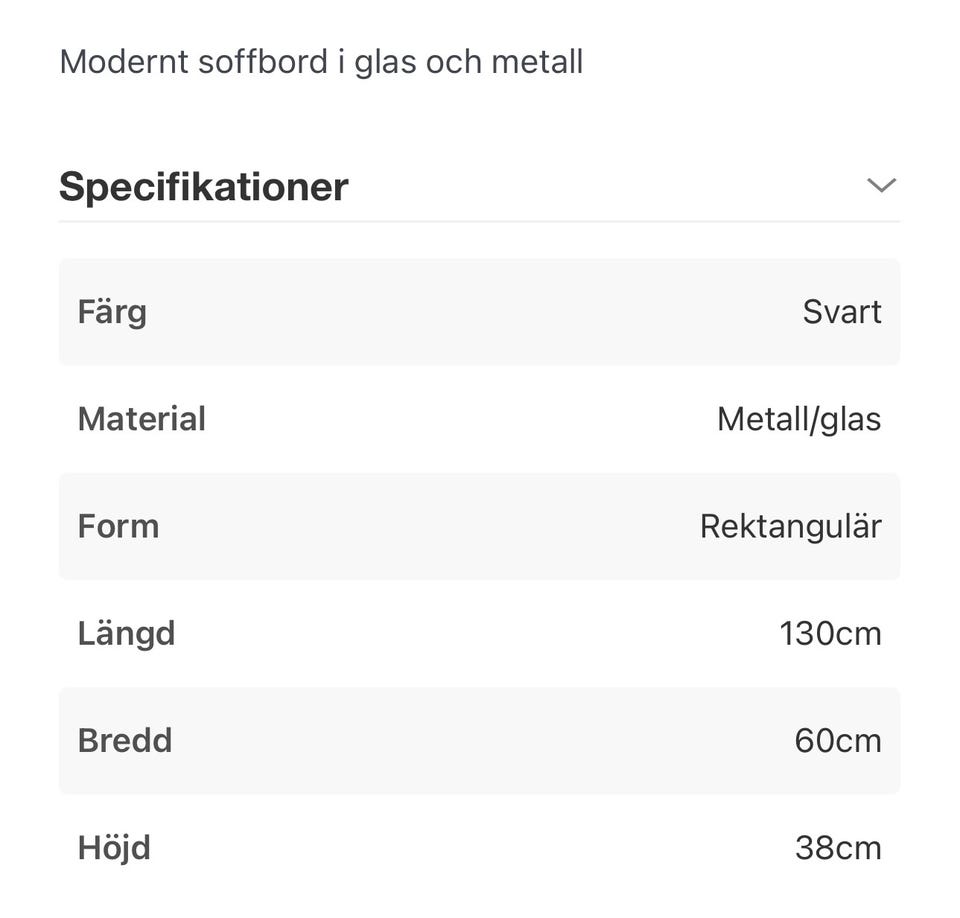Click the Färg label

pos(112,312)
